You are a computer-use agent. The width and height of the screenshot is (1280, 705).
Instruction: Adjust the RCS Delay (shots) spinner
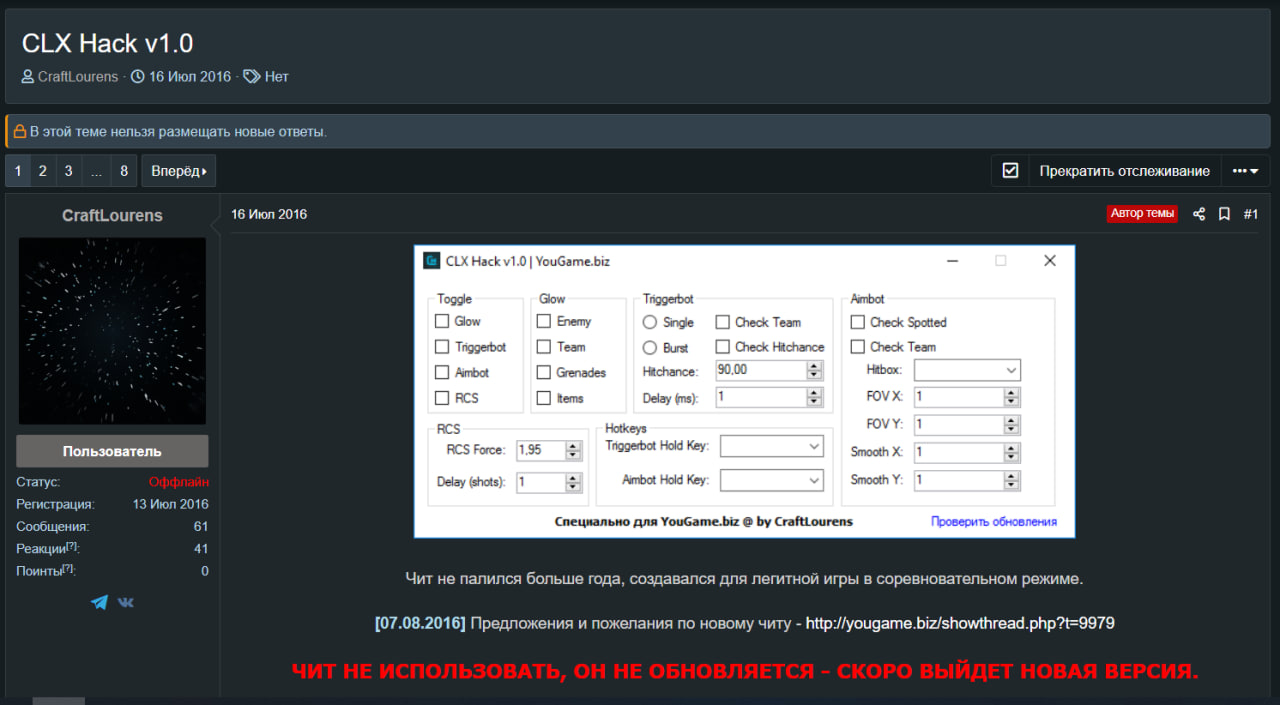click(573, 482)
